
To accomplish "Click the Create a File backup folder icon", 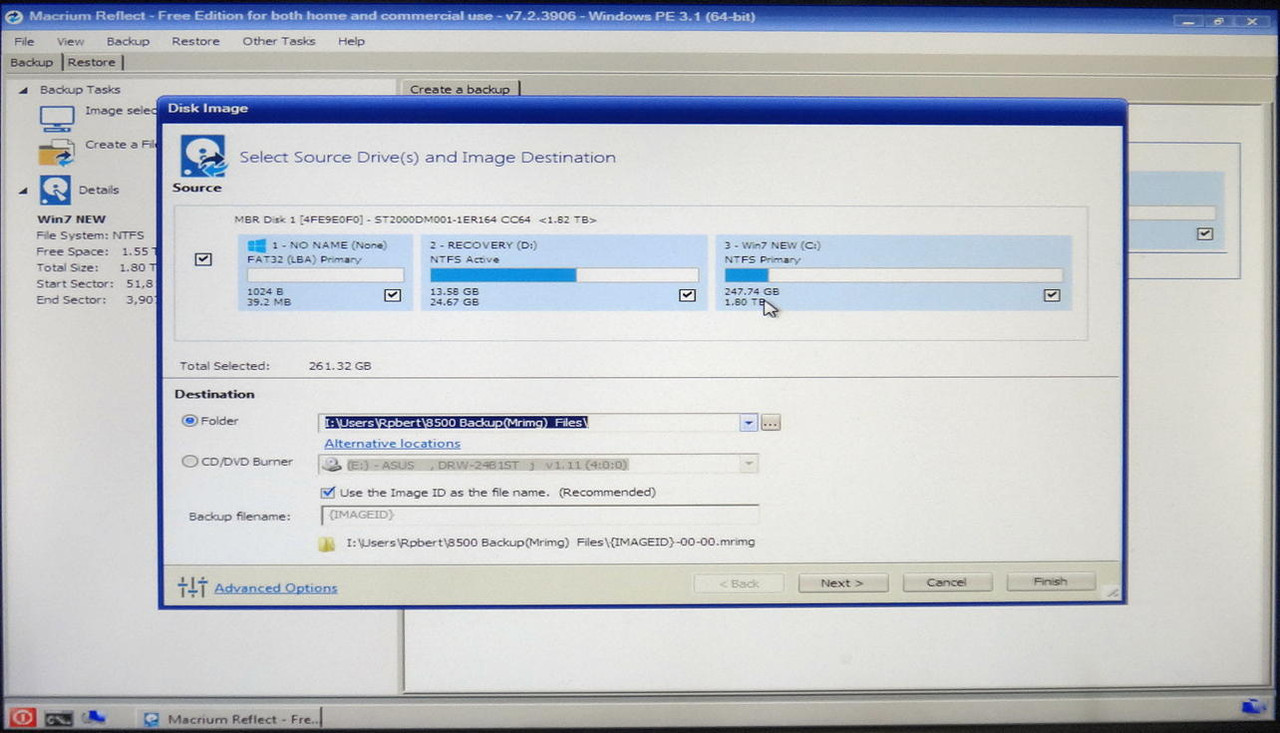I will point(56,152).
